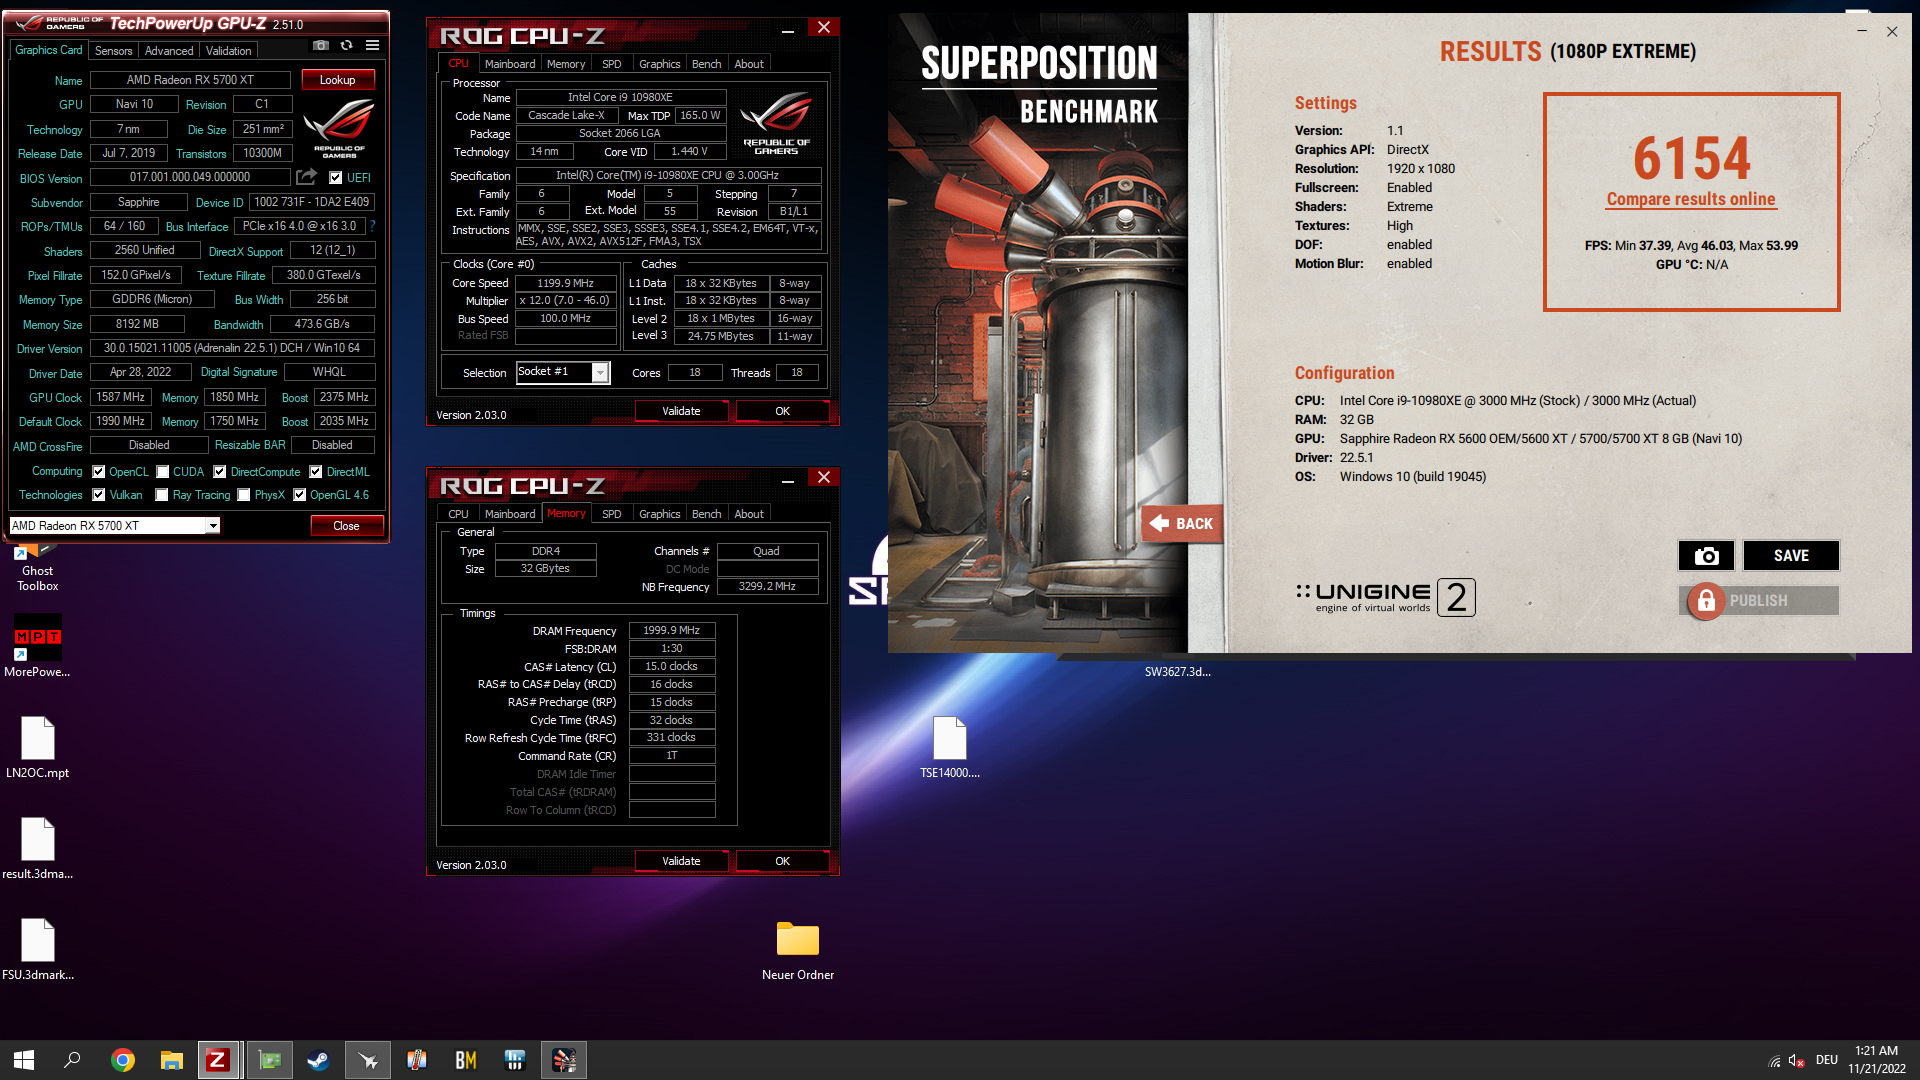1920x1080 pixels.
Task: Open the Socket #1 selection dropdown
Action: (600, 372)
